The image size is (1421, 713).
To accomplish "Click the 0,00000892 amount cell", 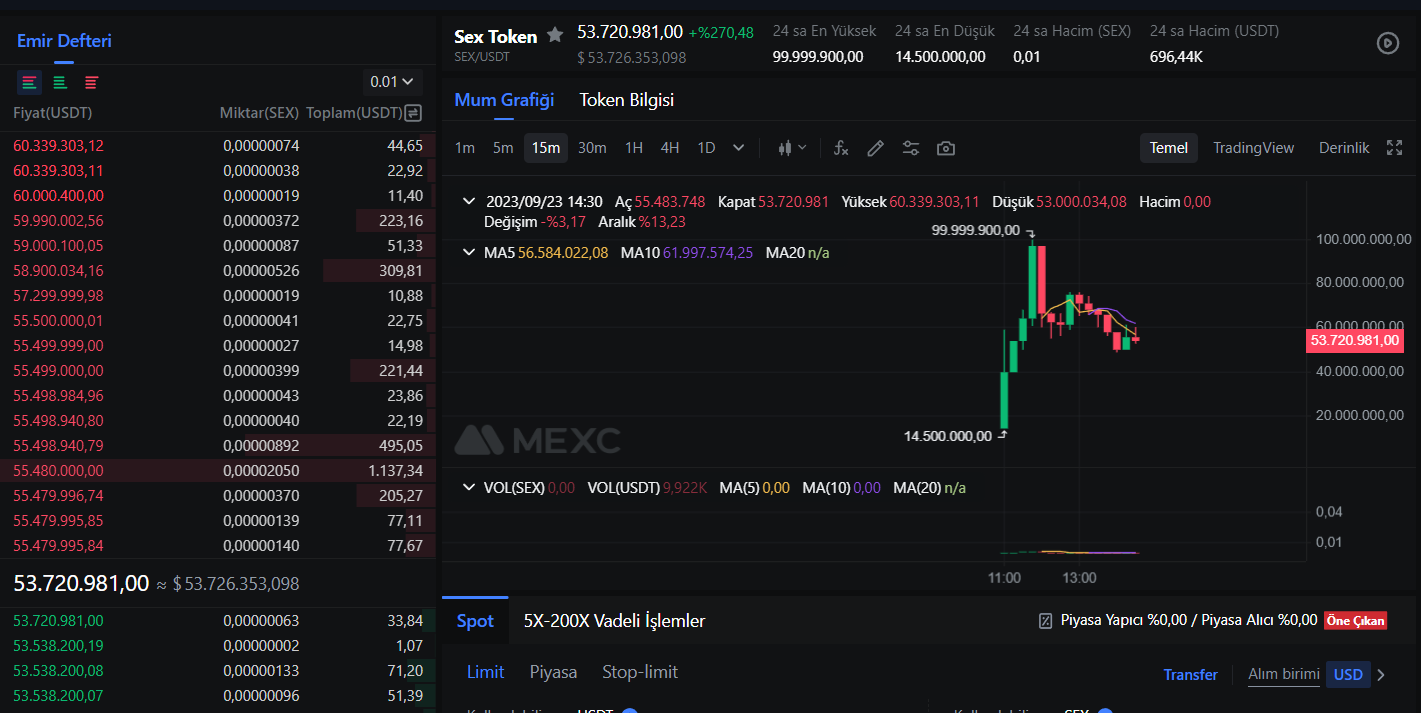I will (261, 446).
